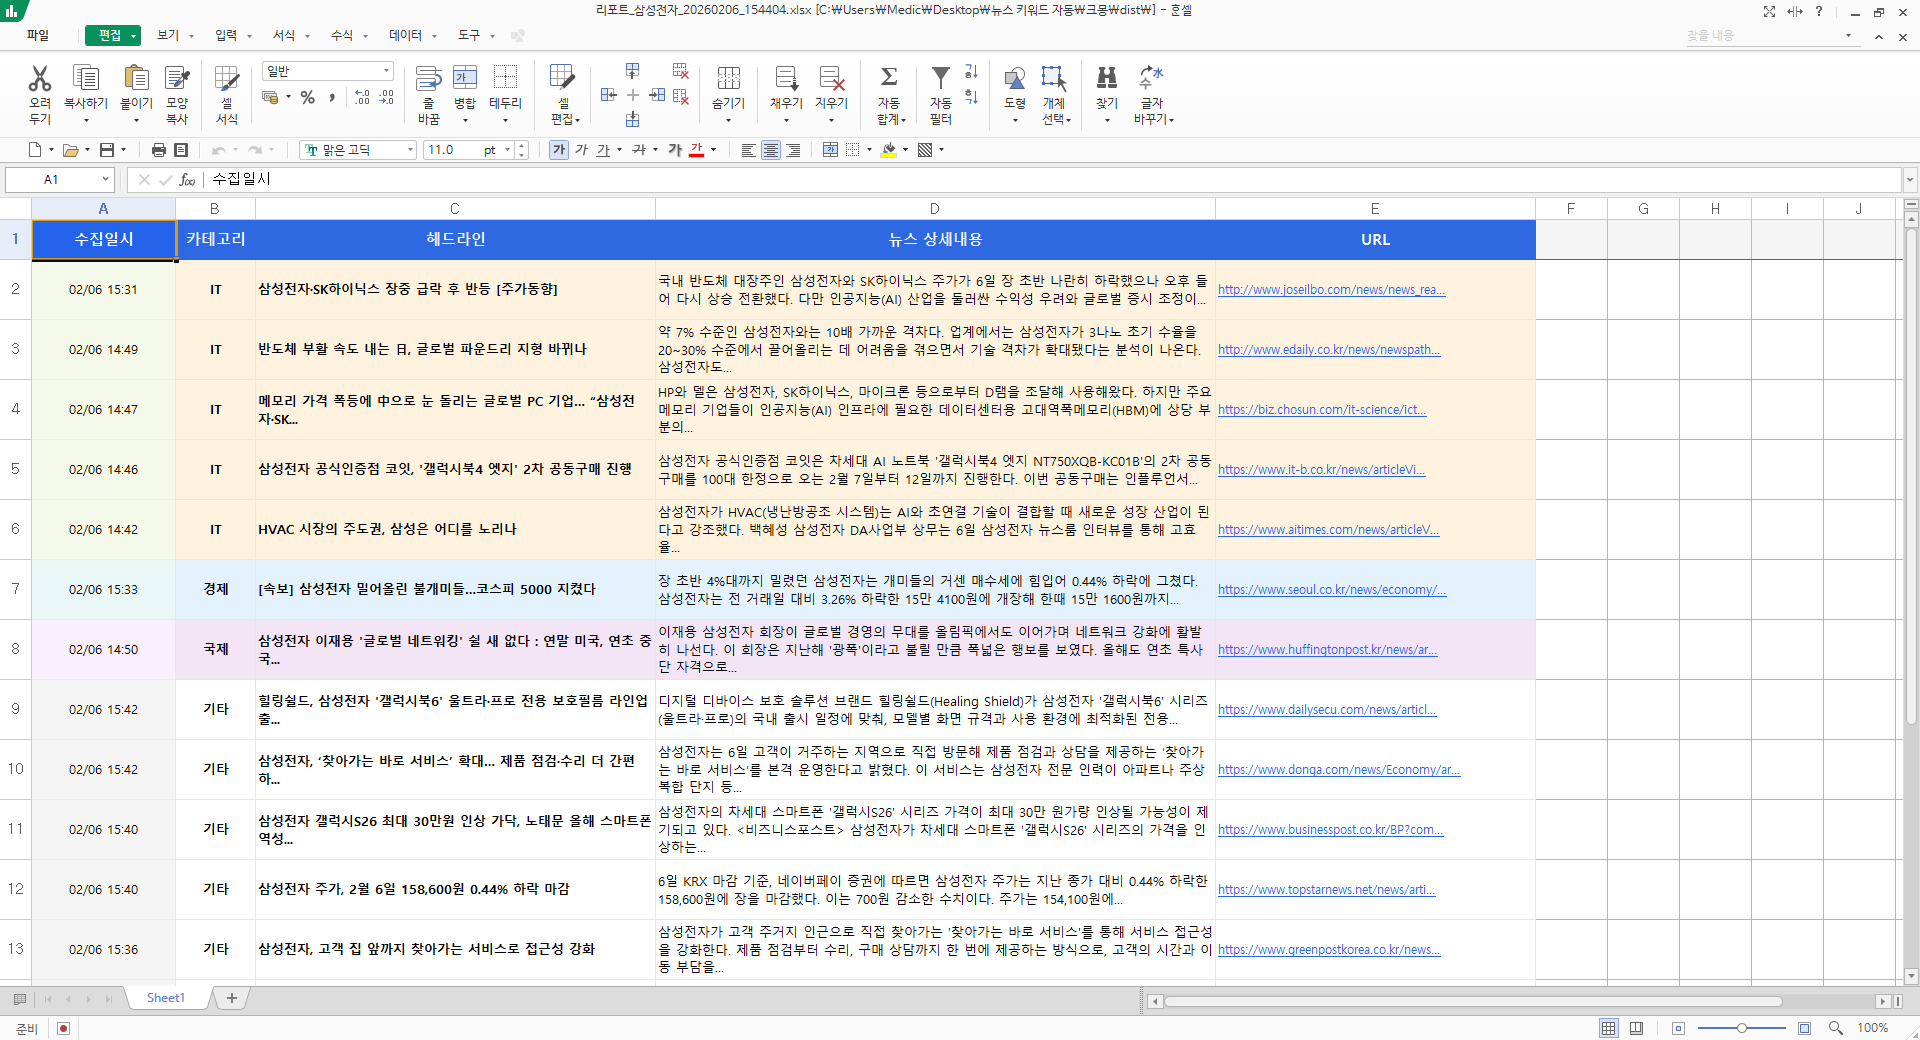1920x1040 pixels.
Task: Align text left
Action: pyautogui.click(x=748, y=150)
